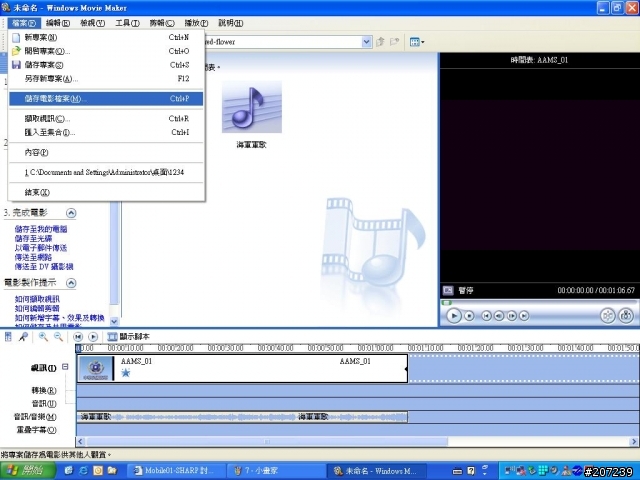Viewport: 640px width, 480px height.
Task: Open recent file ending in 1234
Action: click(x=106, y=172)
